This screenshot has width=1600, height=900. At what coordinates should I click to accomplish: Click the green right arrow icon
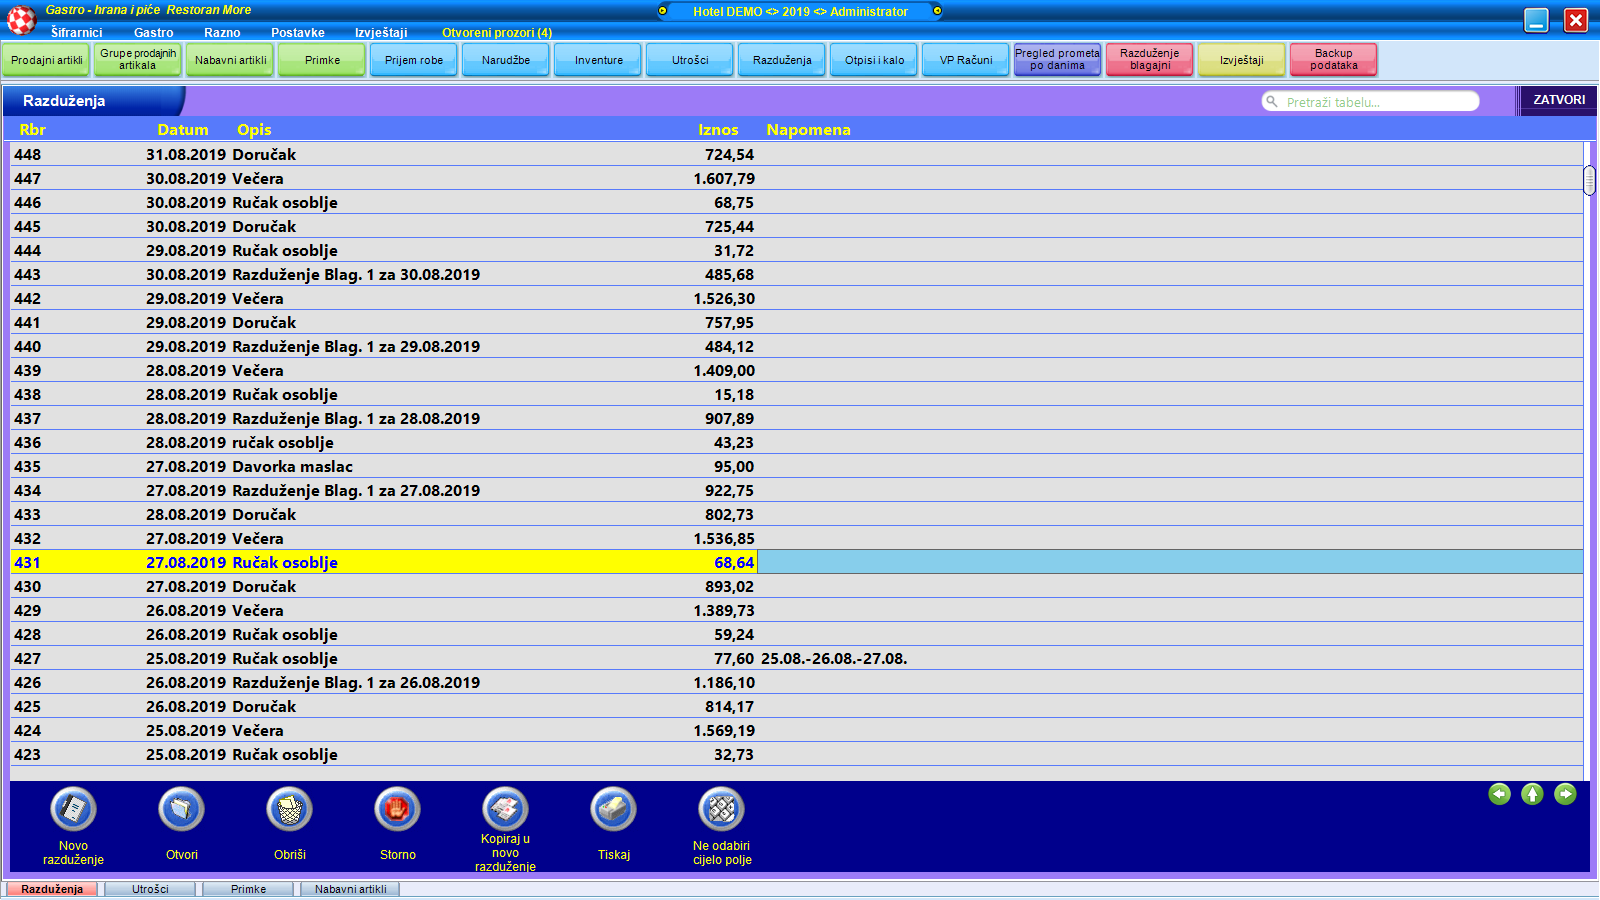point(1565,794)
